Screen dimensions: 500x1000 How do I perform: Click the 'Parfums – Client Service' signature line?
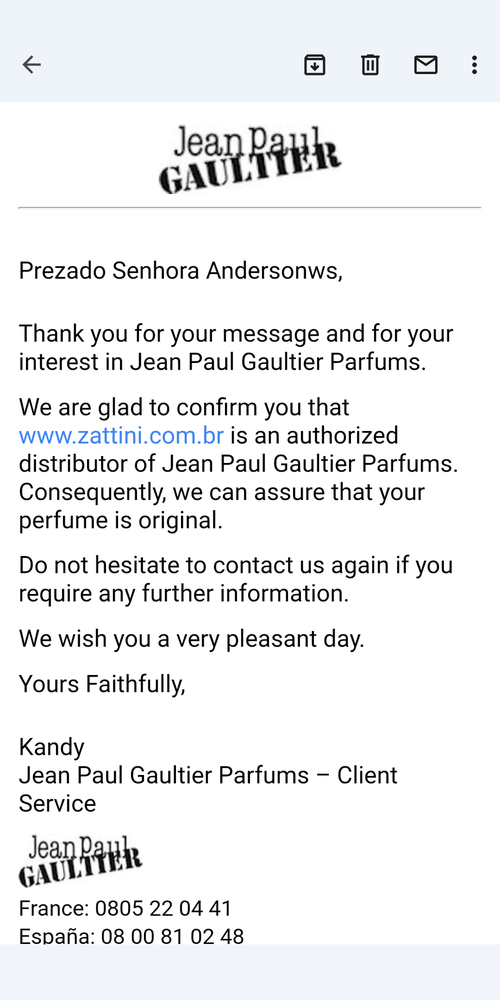click(x=208, y=789)
